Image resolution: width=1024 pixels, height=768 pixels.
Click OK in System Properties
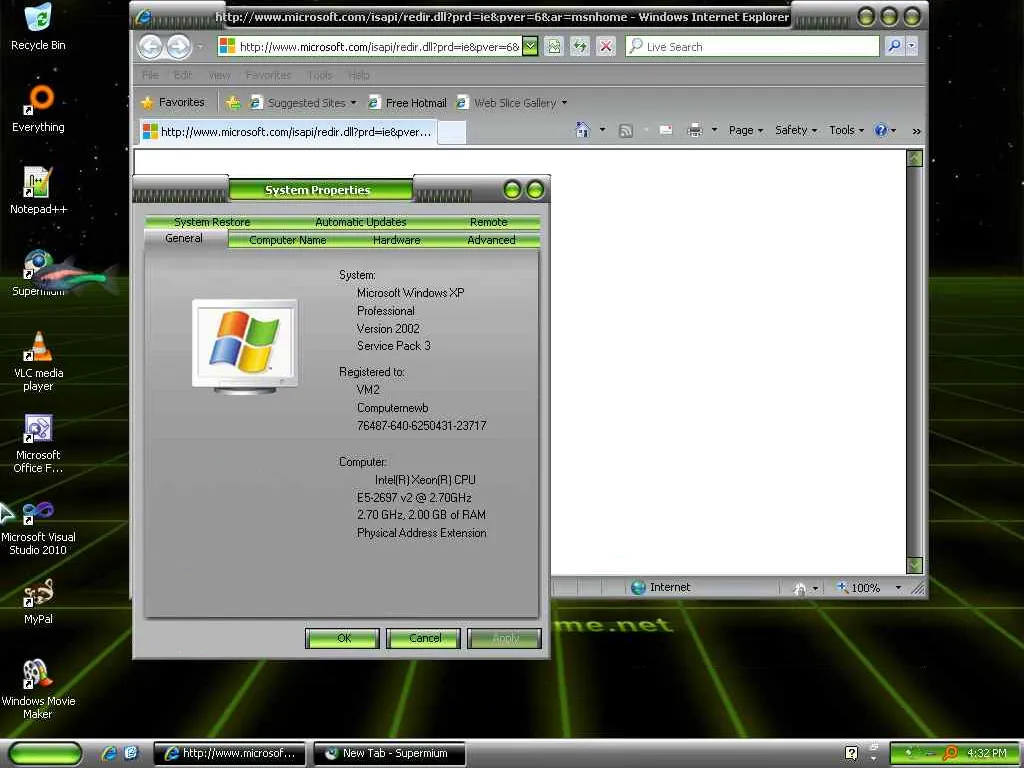(x=342, y=638)
